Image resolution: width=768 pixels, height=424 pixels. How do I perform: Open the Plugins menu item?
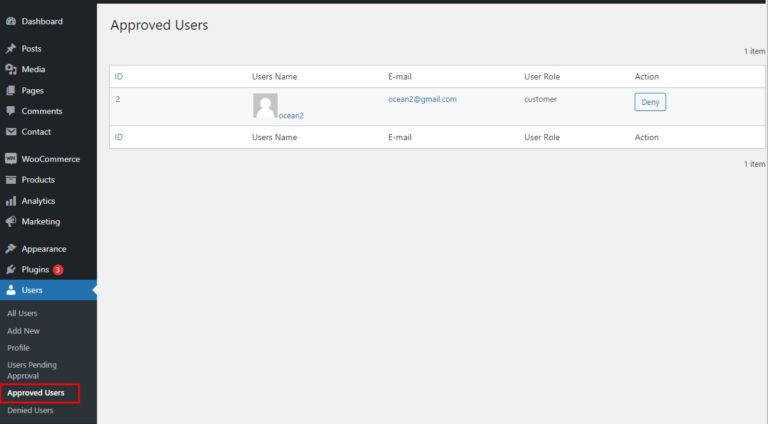[x=35, y=270]
